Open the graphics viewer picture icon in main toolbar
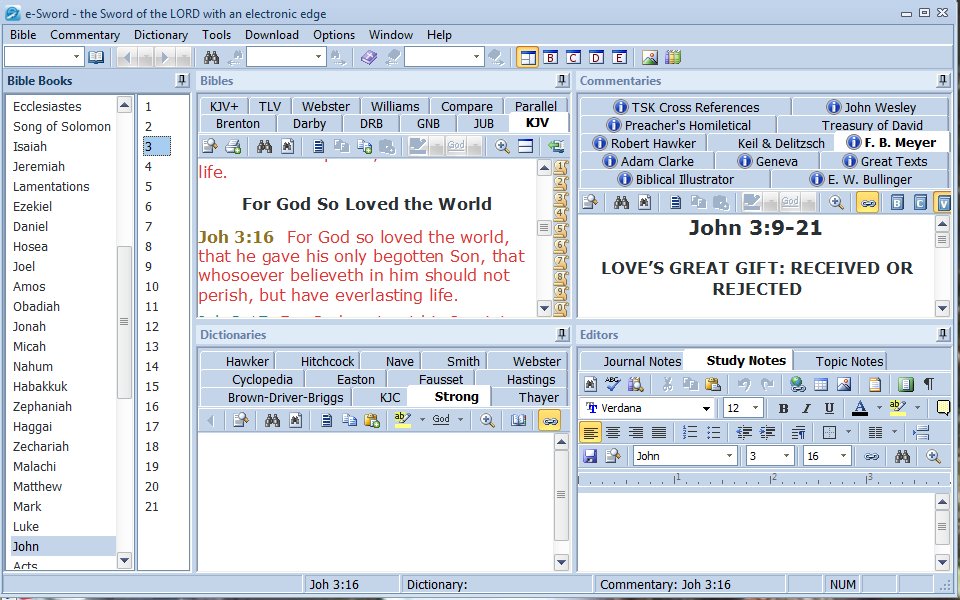This screenshot has width=960, height=600. pyautogui.click(x=650, y=58)
